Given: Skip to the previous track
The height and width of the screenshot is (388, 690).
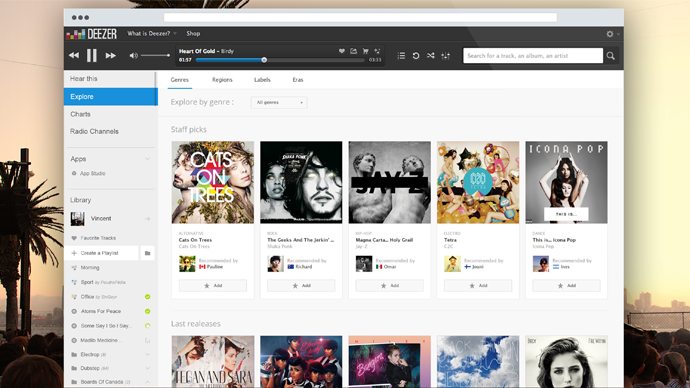Looking at the screenshot, I should (74, 55).
